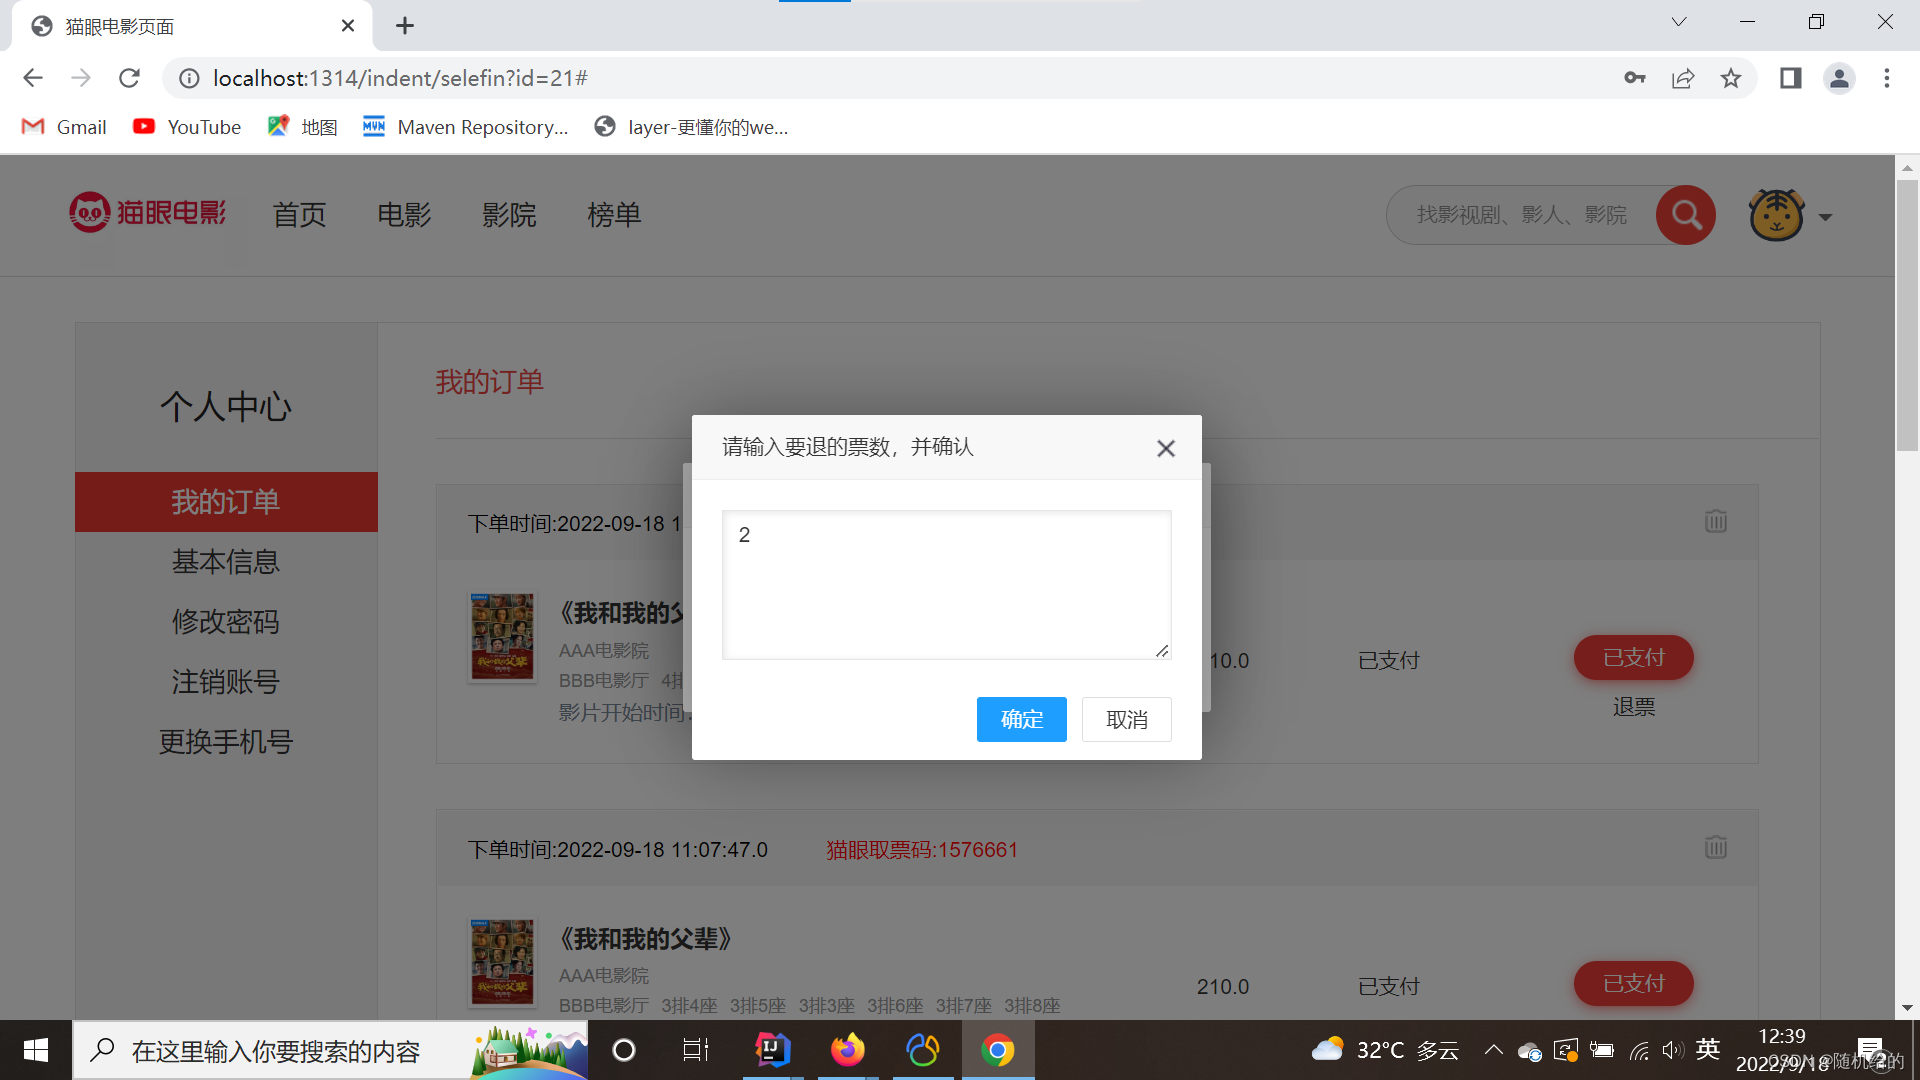Click the tiger user avatar
The width and height of the screenshot is (1920, 1080).
pyautogui.click(x=1776, y=215)
